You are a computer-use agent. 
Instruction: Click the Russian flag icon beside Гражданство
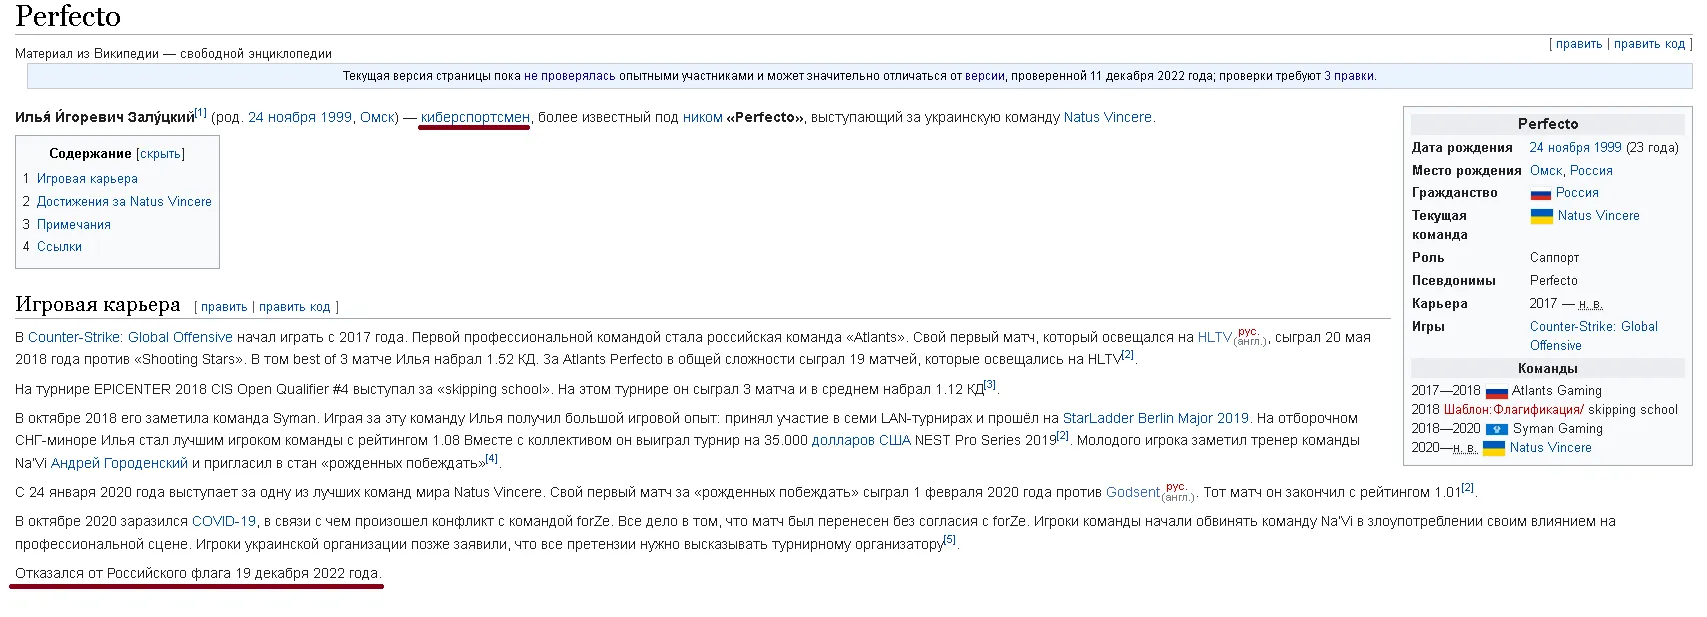(x=1540, y=194)
